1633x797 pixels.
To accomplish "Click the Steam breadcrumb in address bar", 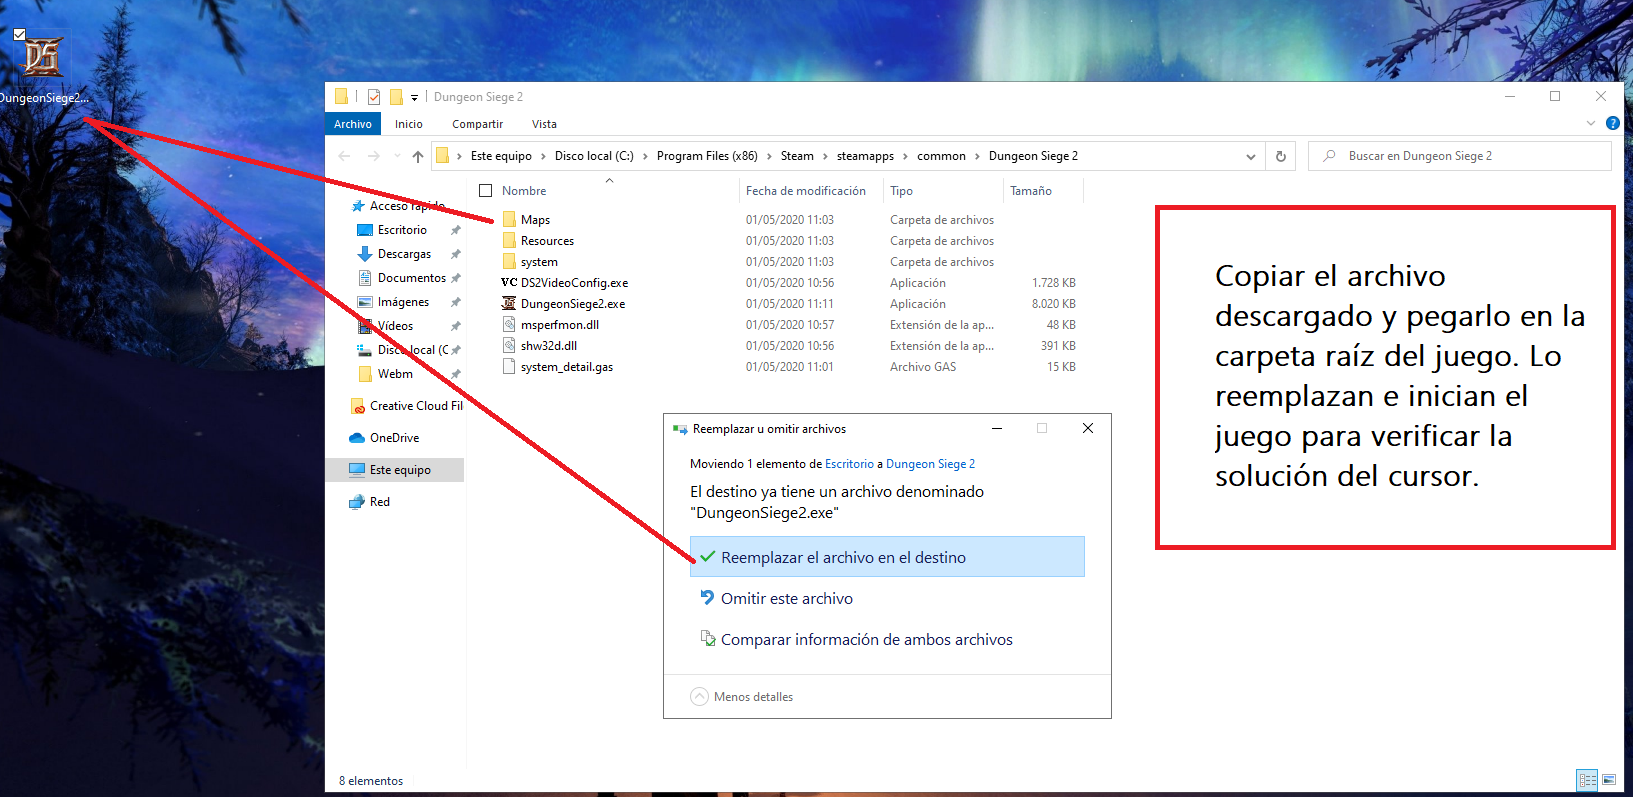I will pos(797,156).
